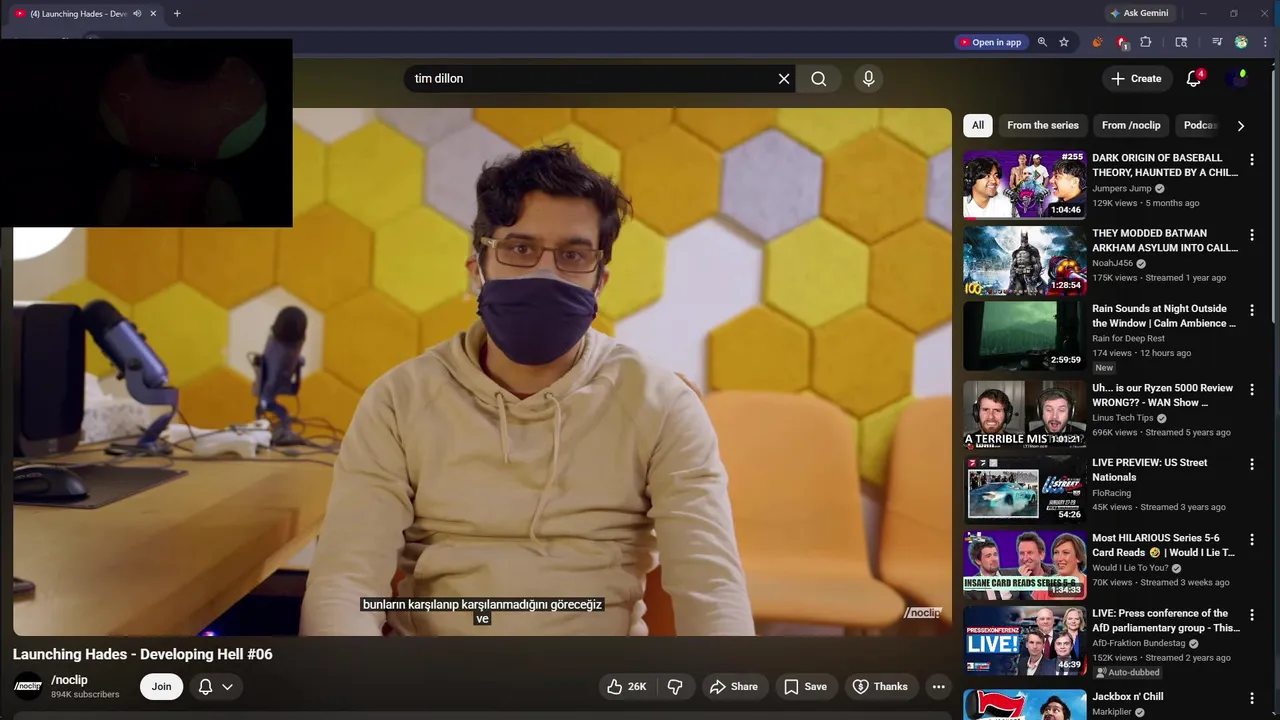Open the orange extension icon

click(1097, 42)
